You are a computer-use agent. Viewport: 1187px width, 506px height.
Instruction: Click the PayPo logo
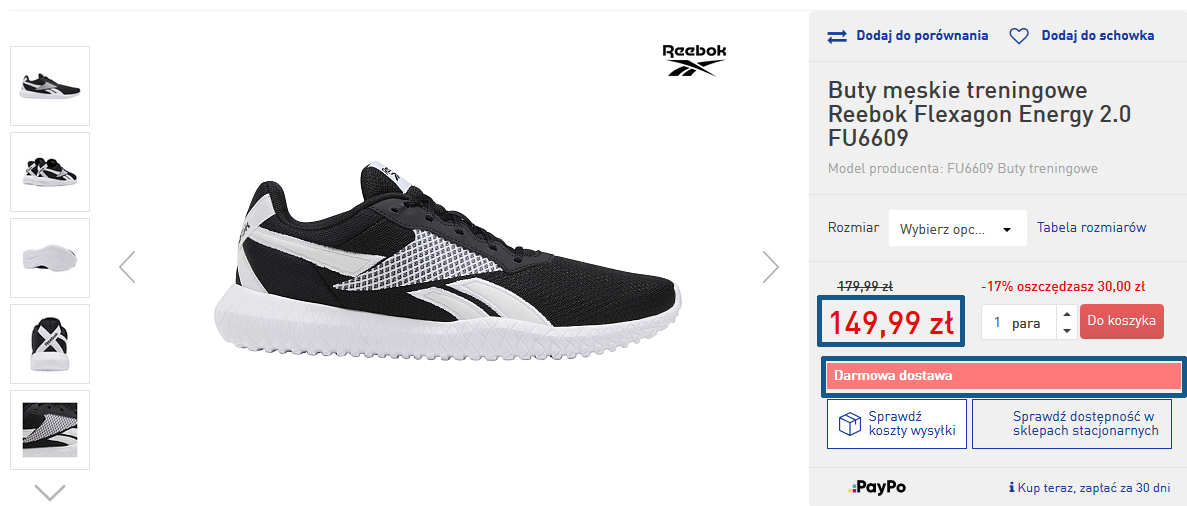tap(878, 487)
